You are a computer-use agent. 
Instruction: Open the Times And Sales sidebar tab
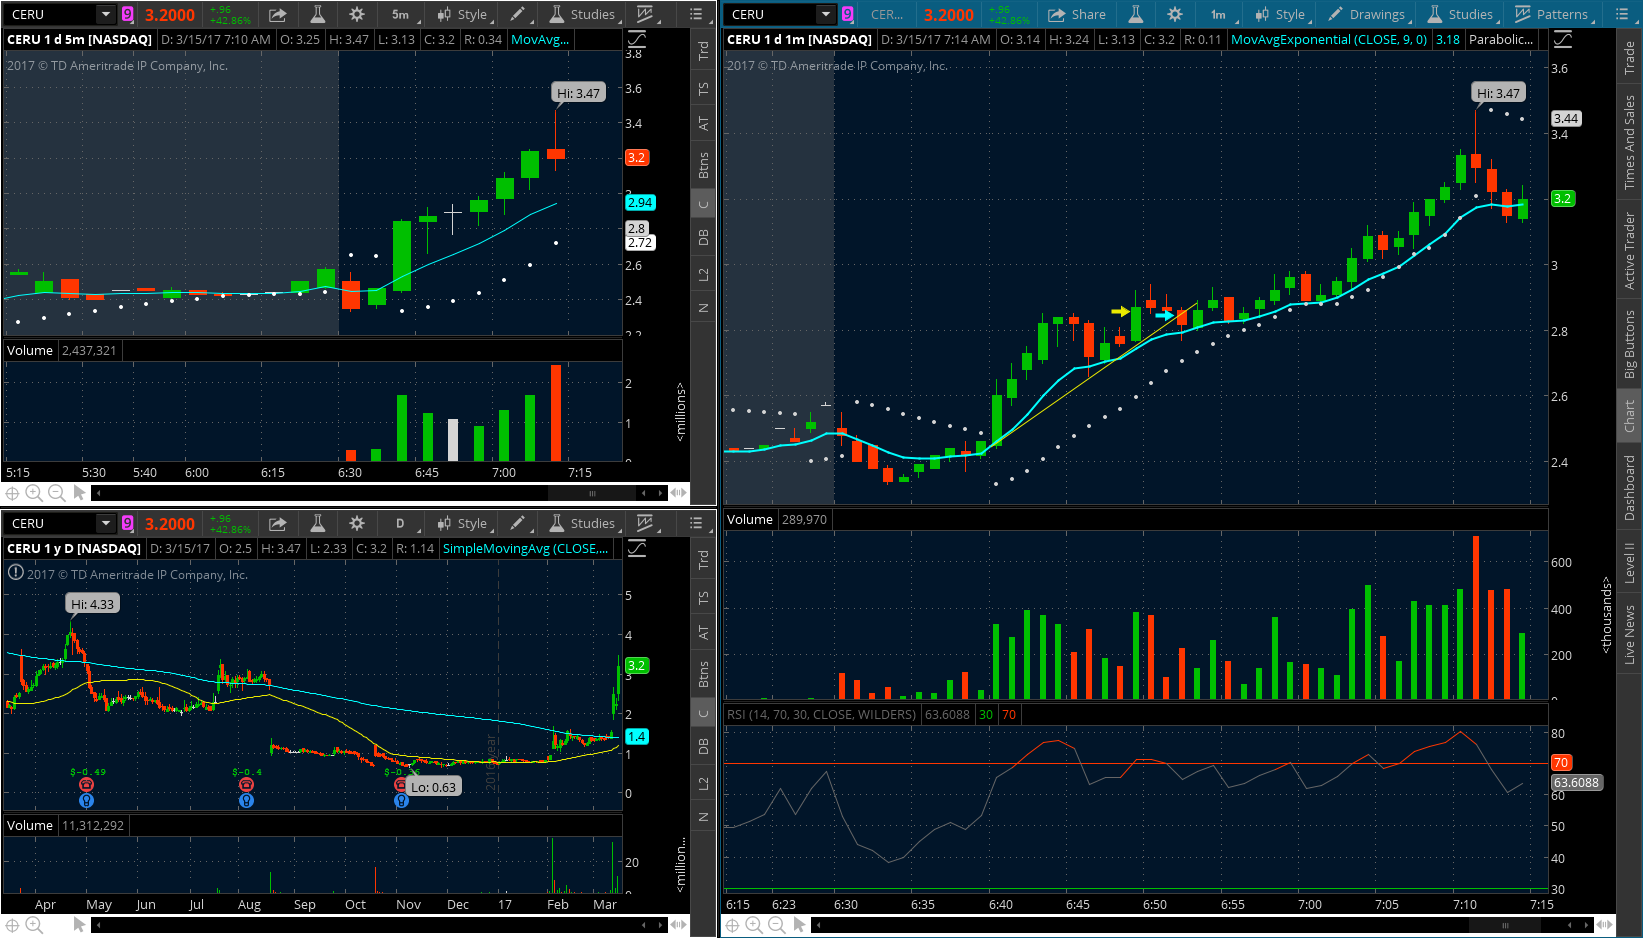point(1630,142)
